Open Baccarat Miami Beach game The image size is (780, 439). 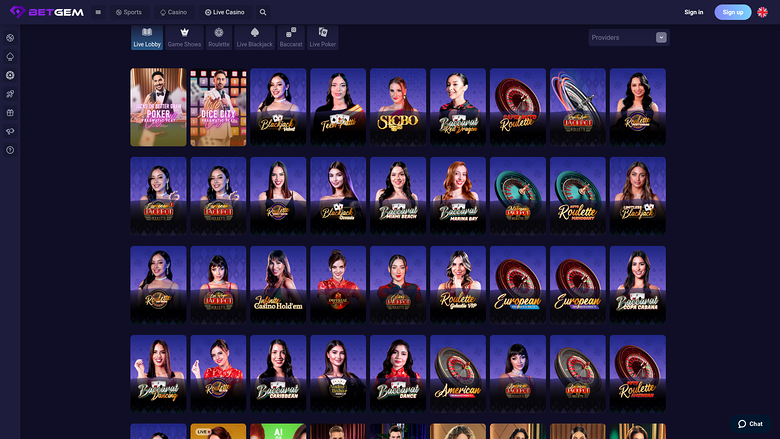click(x=398, y=196)
